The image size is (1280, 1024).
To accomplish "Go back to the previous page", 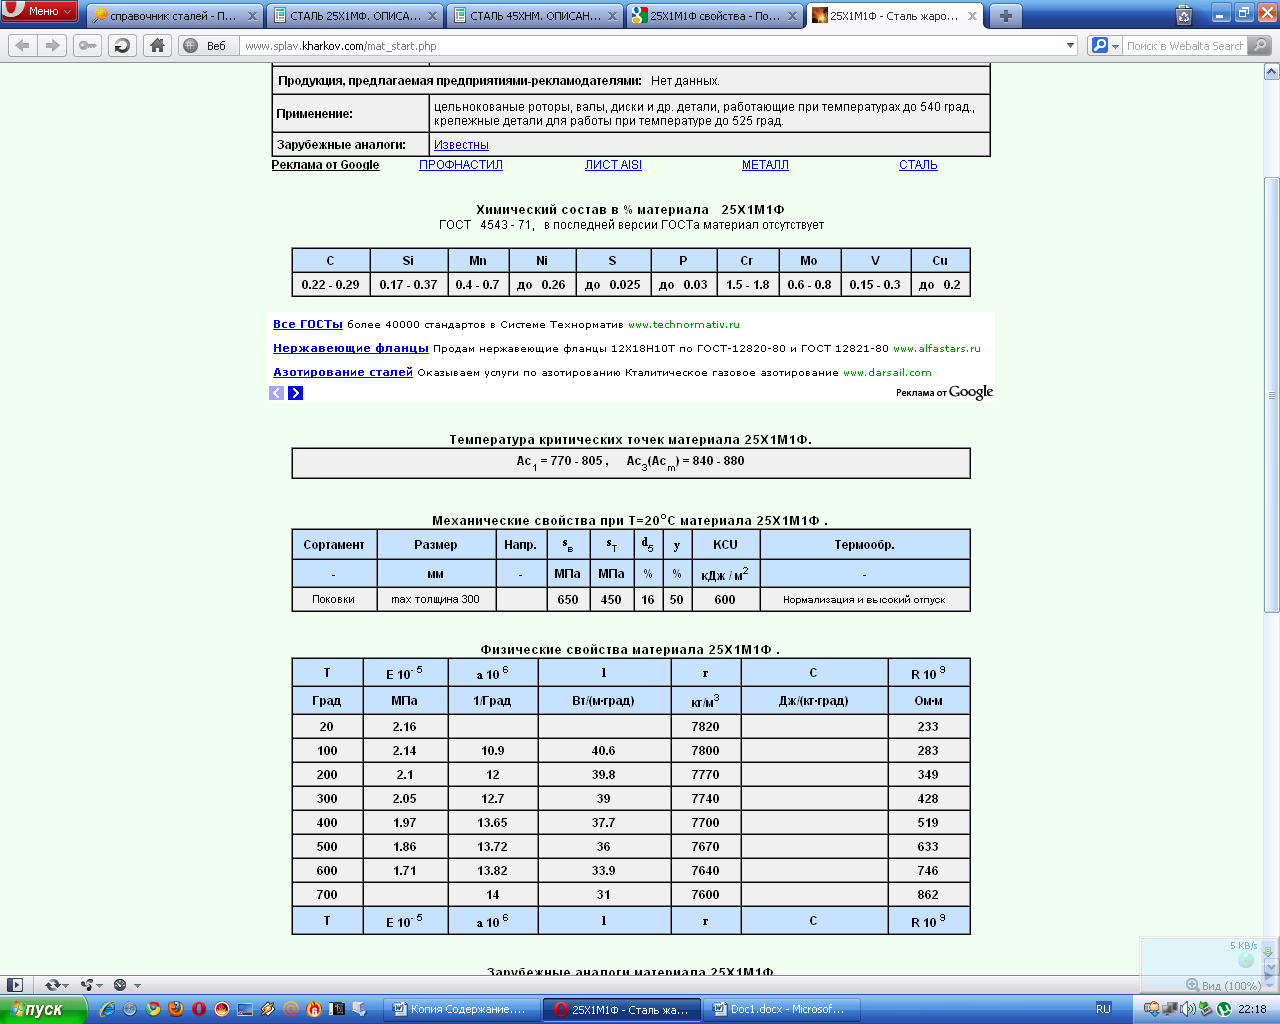I will [x=23, y=45].
